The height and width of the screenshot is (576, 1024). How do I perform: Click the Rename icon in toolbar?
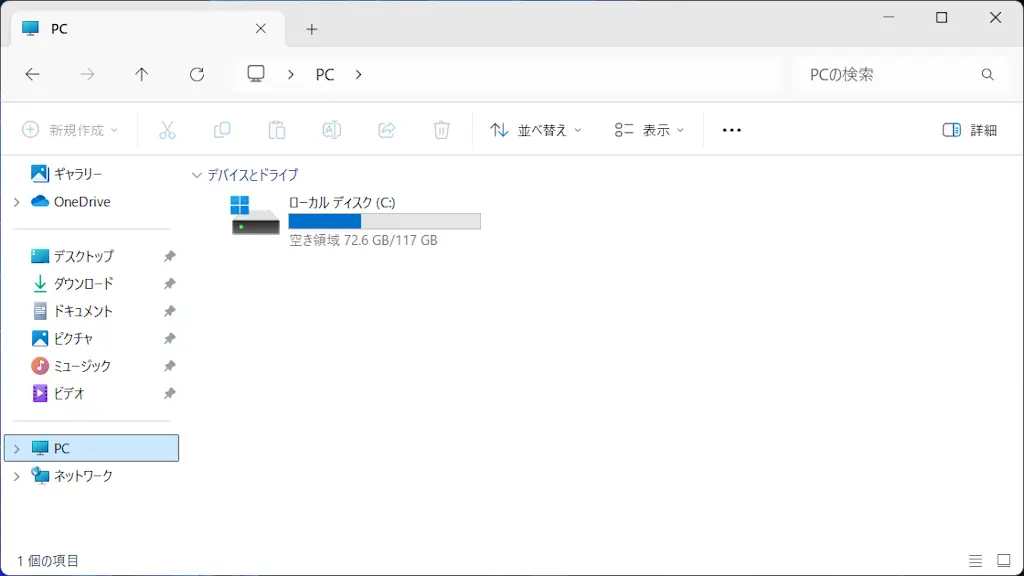(x=332, y=130)
